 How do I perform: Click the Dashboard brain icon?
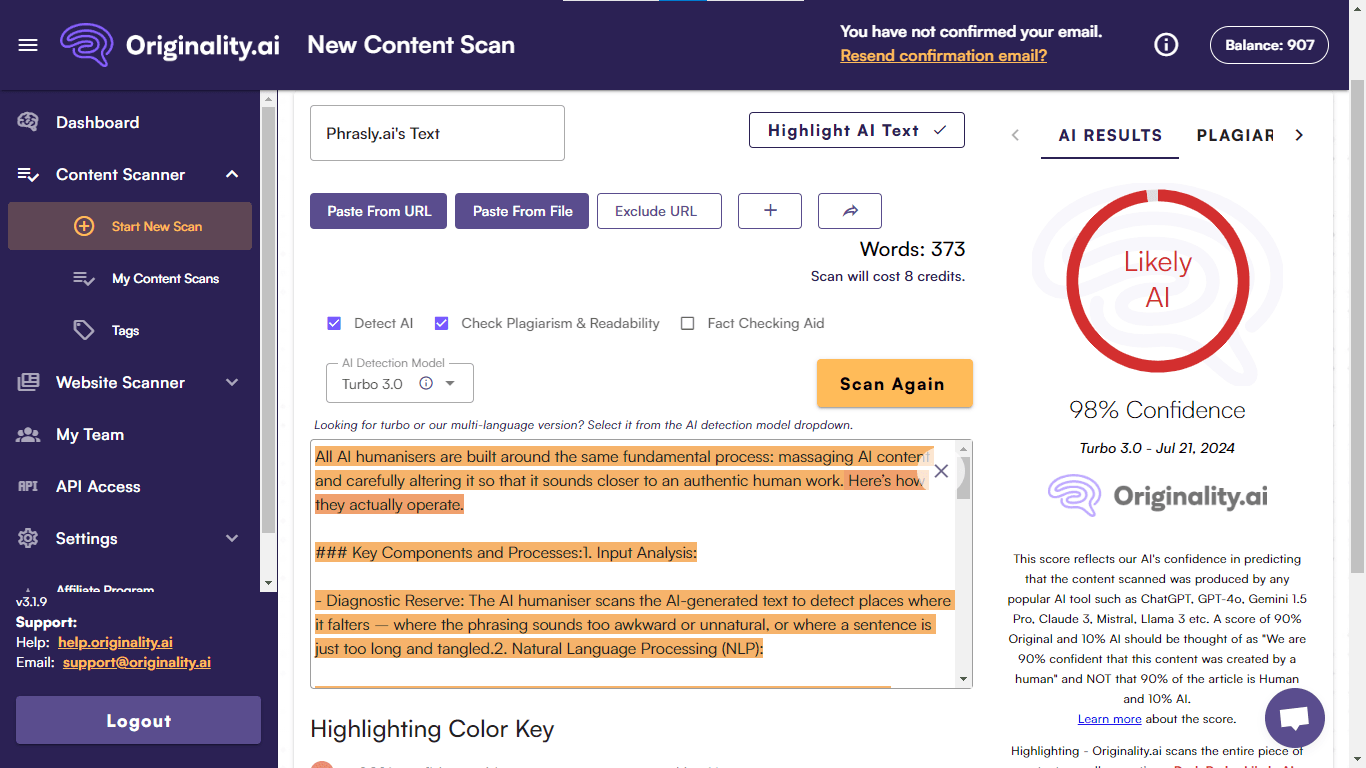28,122
